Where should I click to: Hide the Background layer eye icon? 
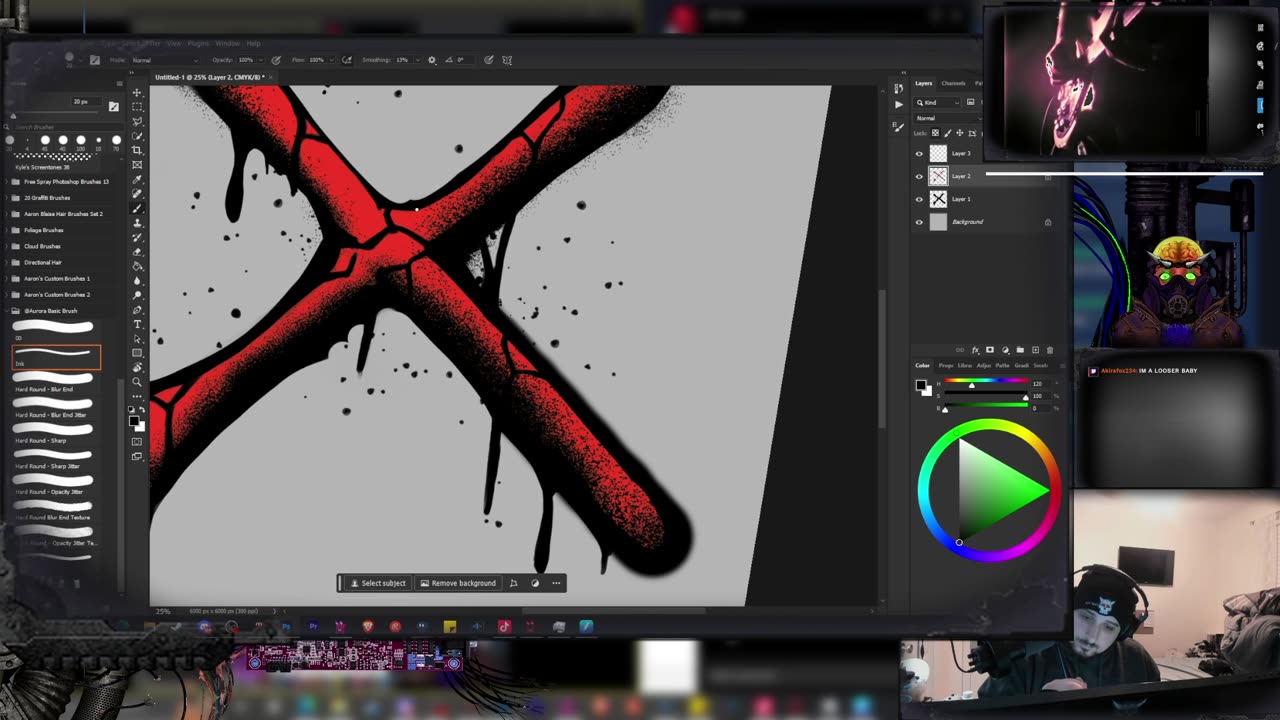919,222
